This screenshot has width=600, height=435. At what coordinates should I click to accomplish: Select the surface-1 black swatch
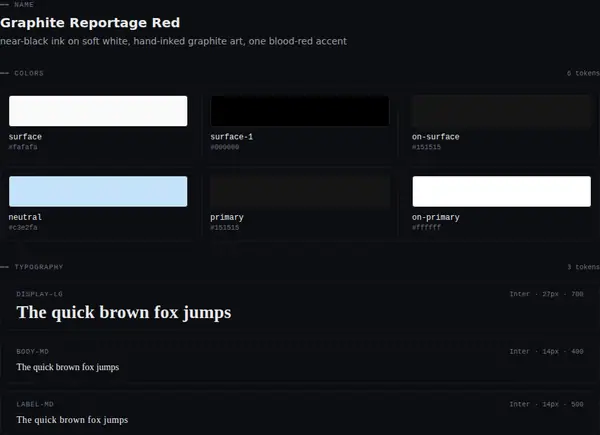[x=300, y=111]
